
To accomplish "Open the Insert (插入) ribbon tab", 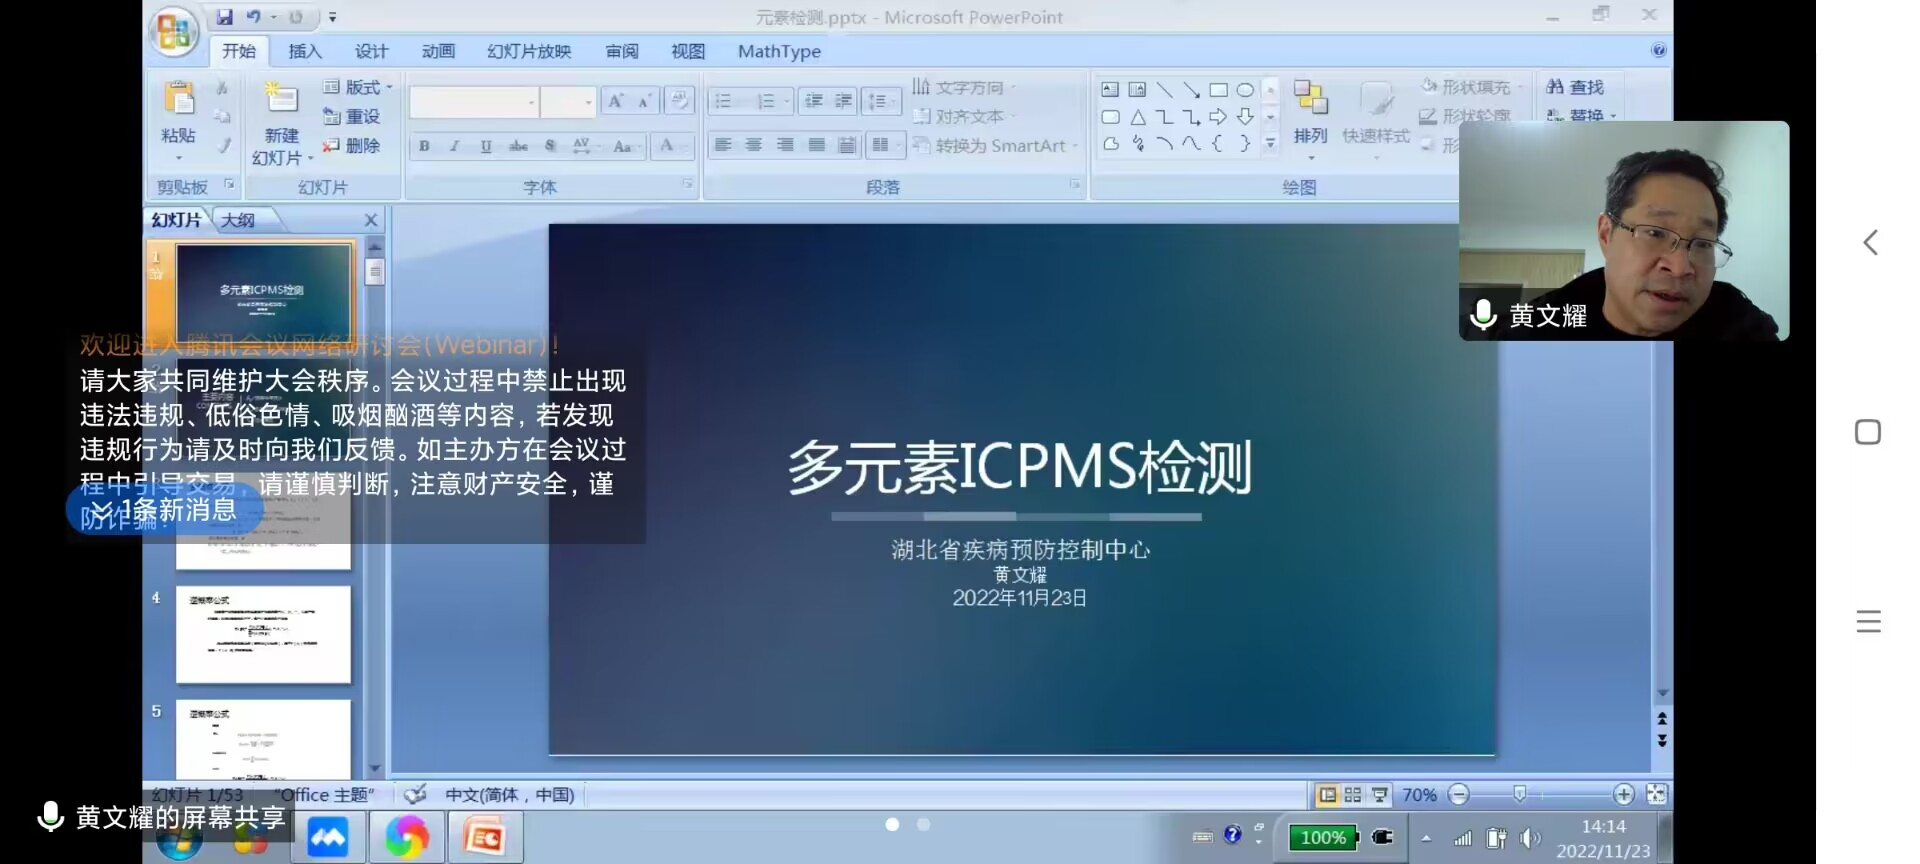I will pos(305,51).
